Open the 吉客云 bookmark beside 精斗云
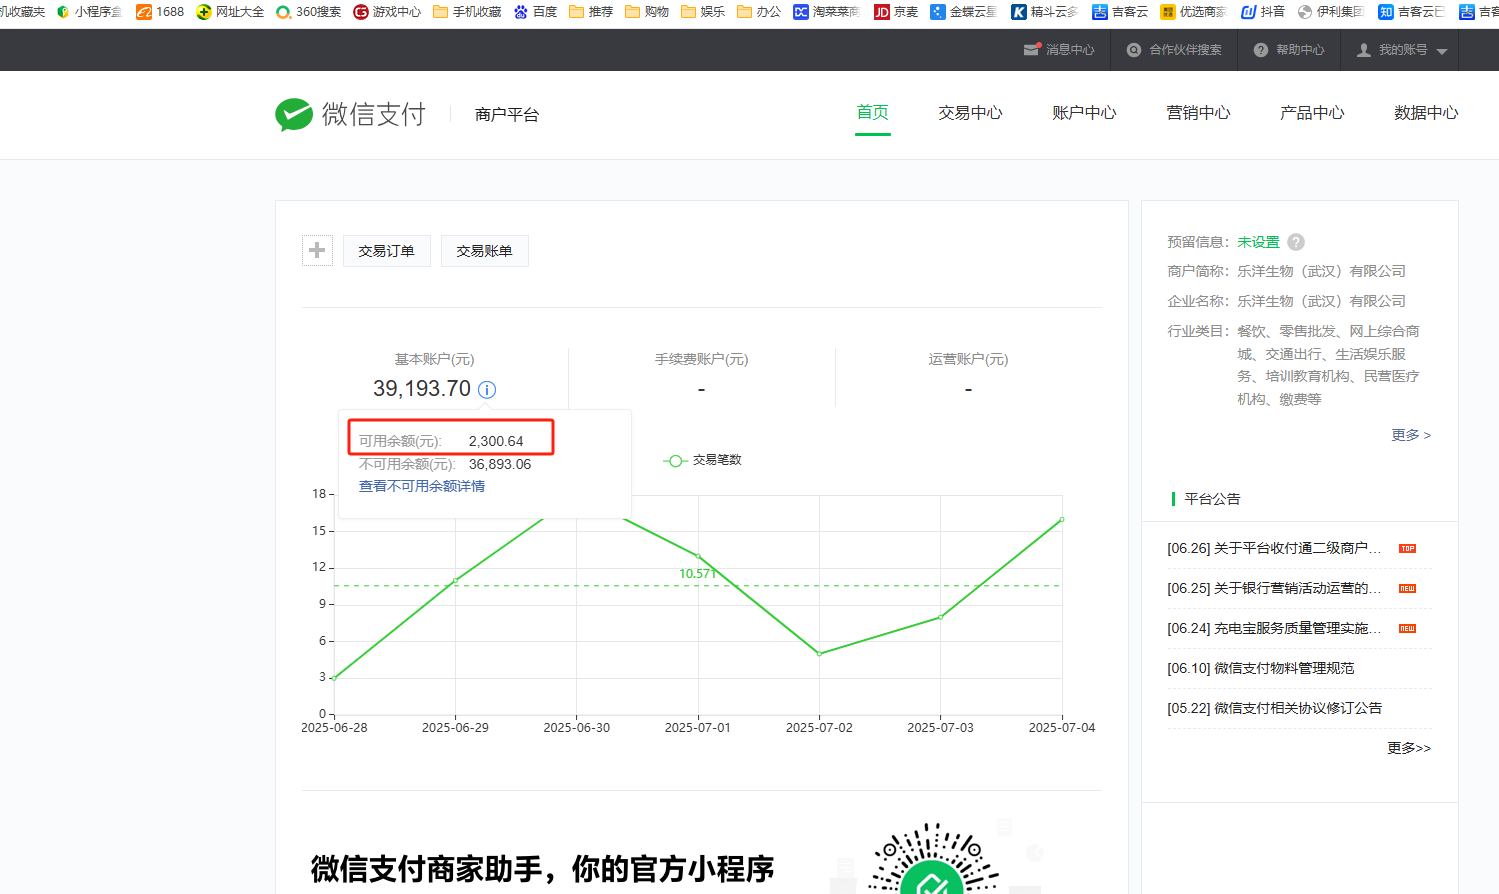The image size is (1499, 894). coord(1120,12)
